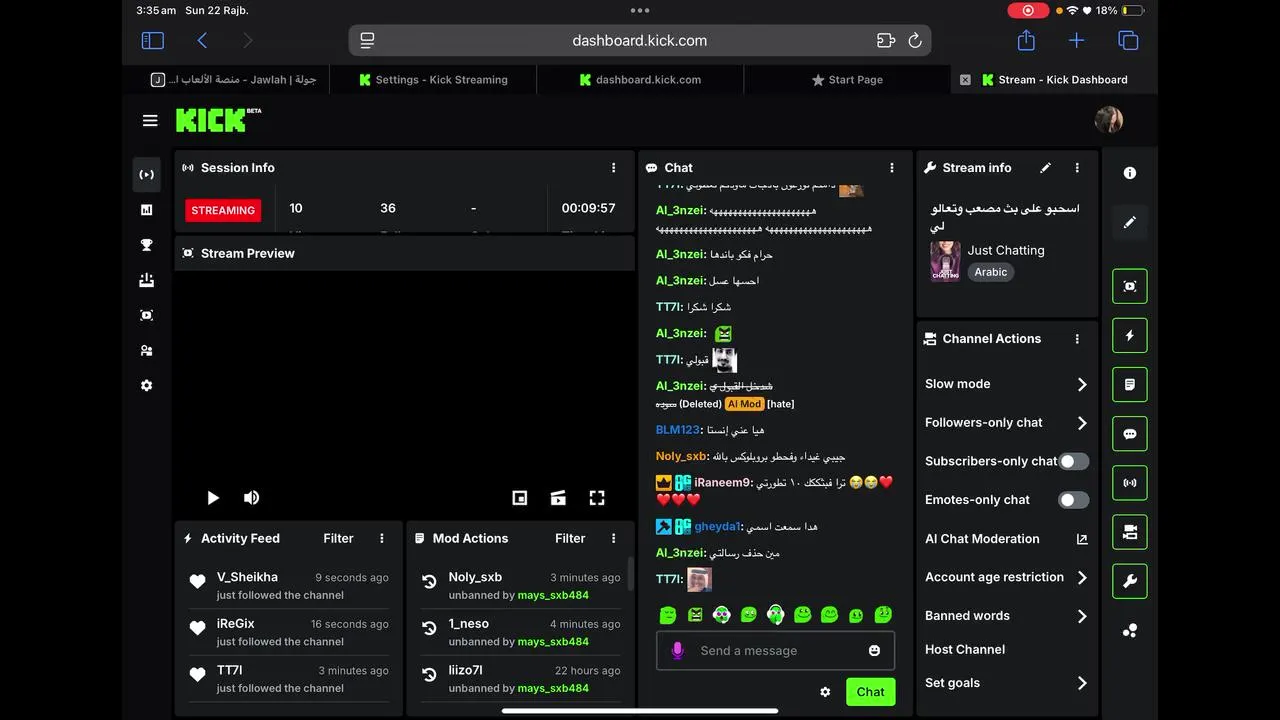Expand Followers-only chat settings
This screenshot has height=720, width=1280.
point(1005,423)
